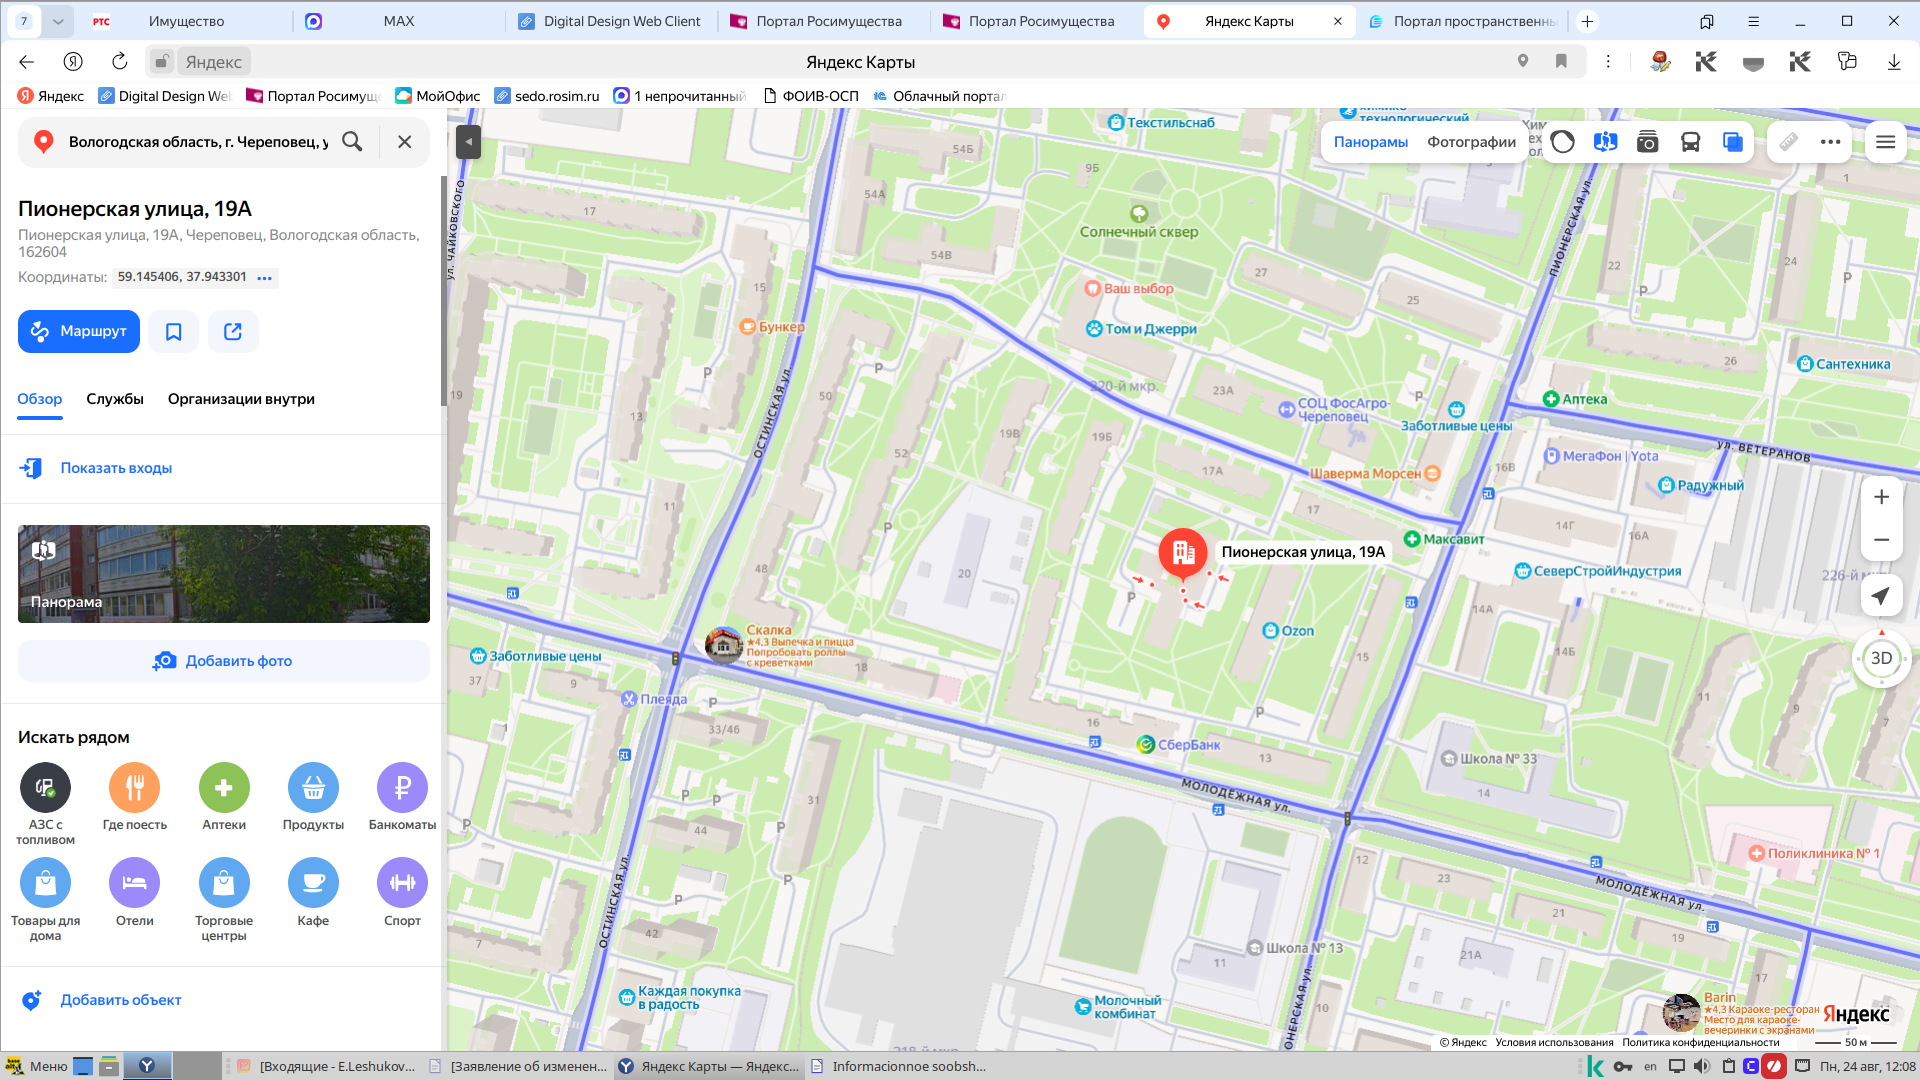1920x1080 pixels.
Task: Toggle the Панорамы map layer
Action: click(x=1371, y=142)
